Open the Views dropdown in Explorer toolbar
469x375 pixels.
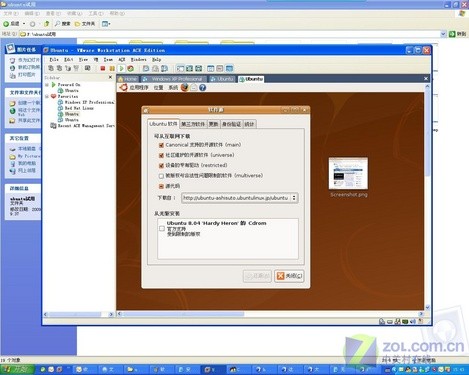pyautogui.click(x=106, y=24)
